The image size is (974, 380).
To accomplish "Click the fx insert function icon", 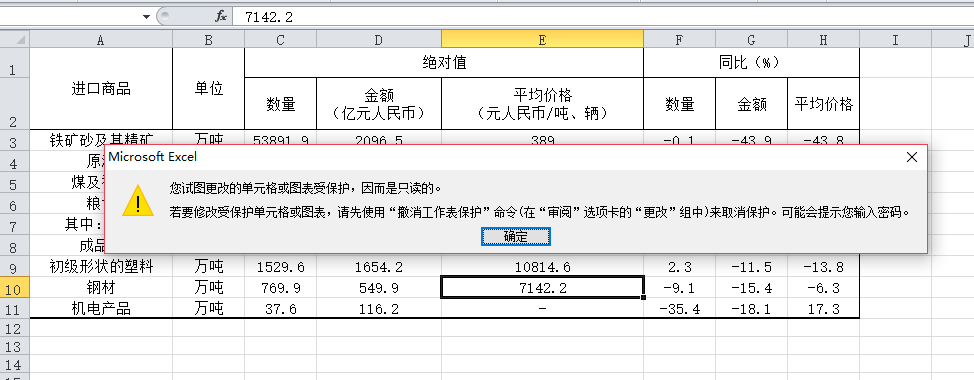I will click(221, 17).
